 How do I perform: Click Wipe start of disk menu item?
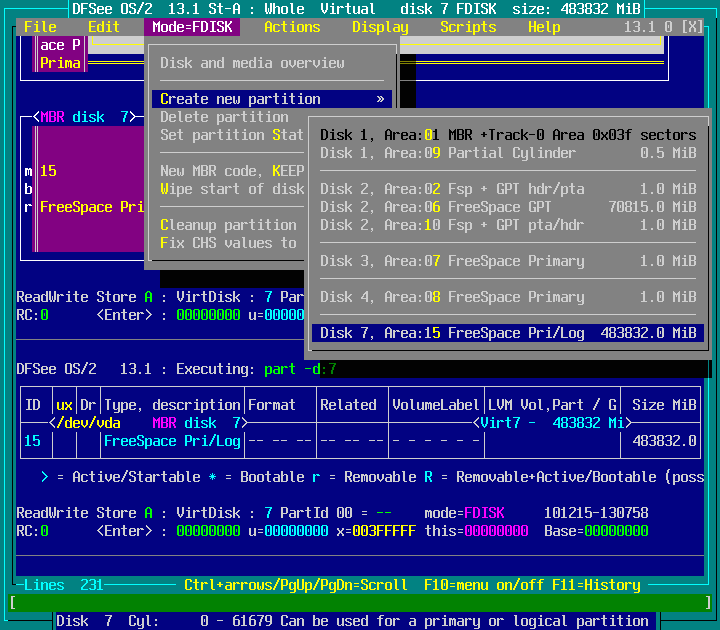coord(232,189)
